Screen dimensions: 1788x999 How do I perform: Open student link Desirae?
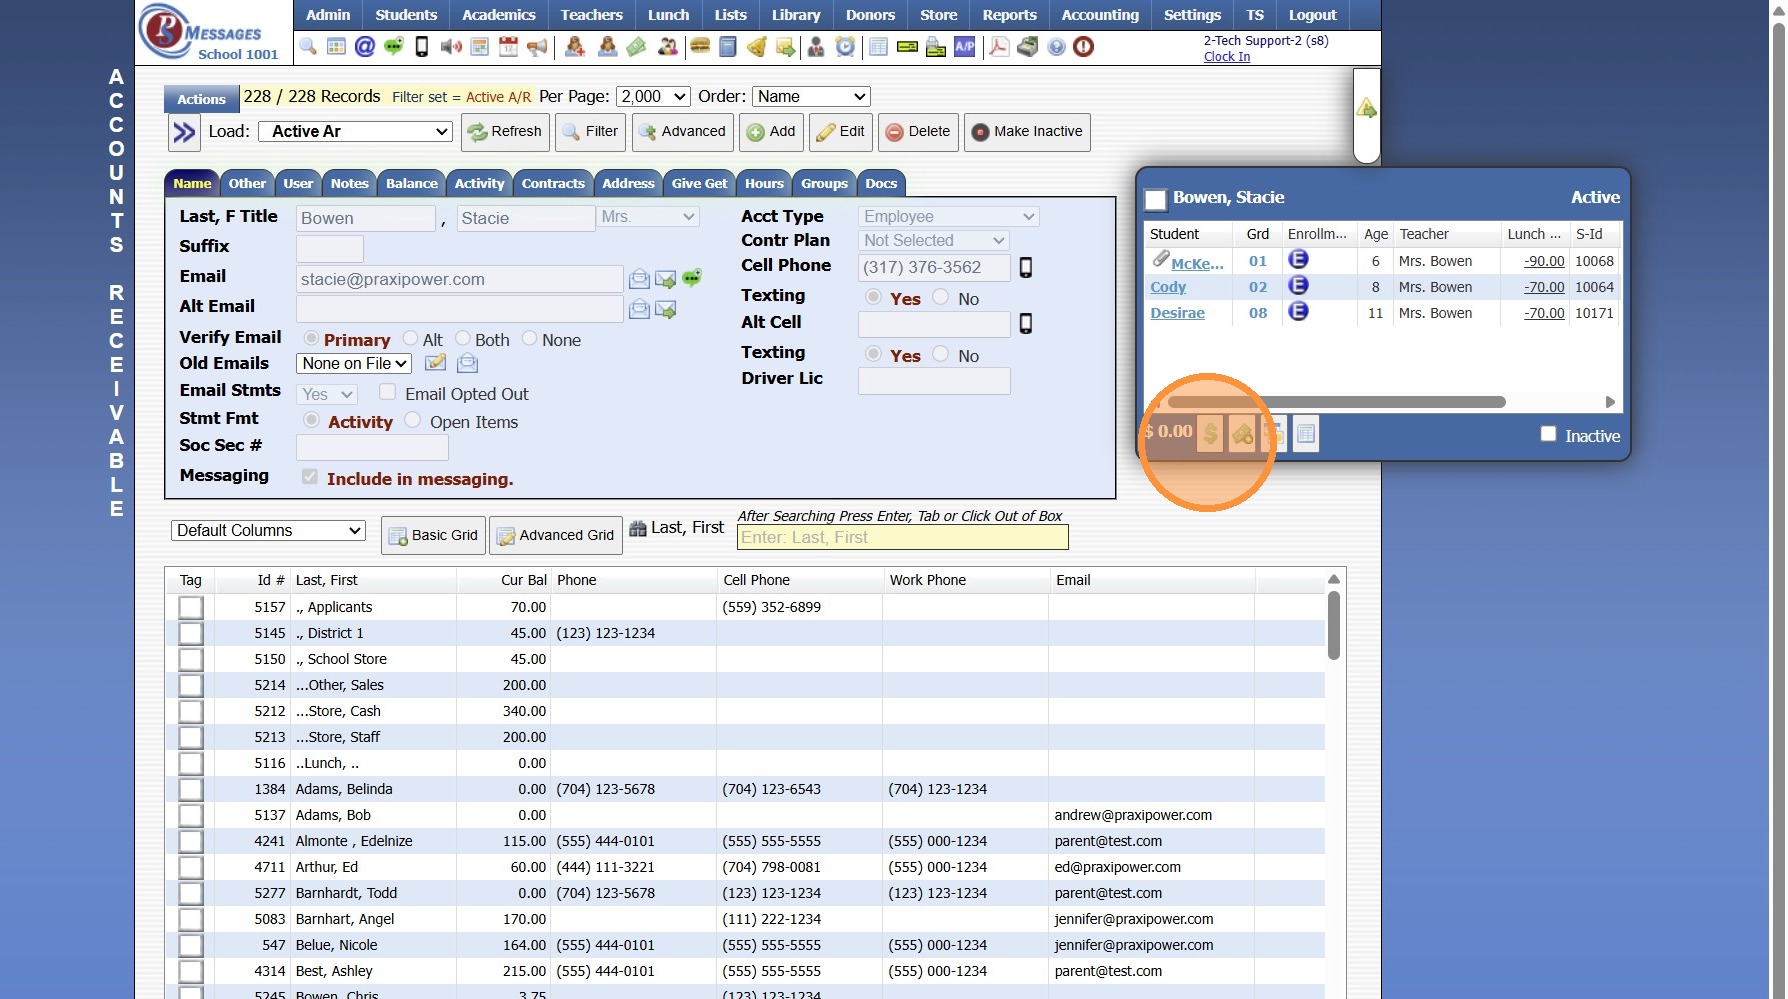(x=1177, y=313)
